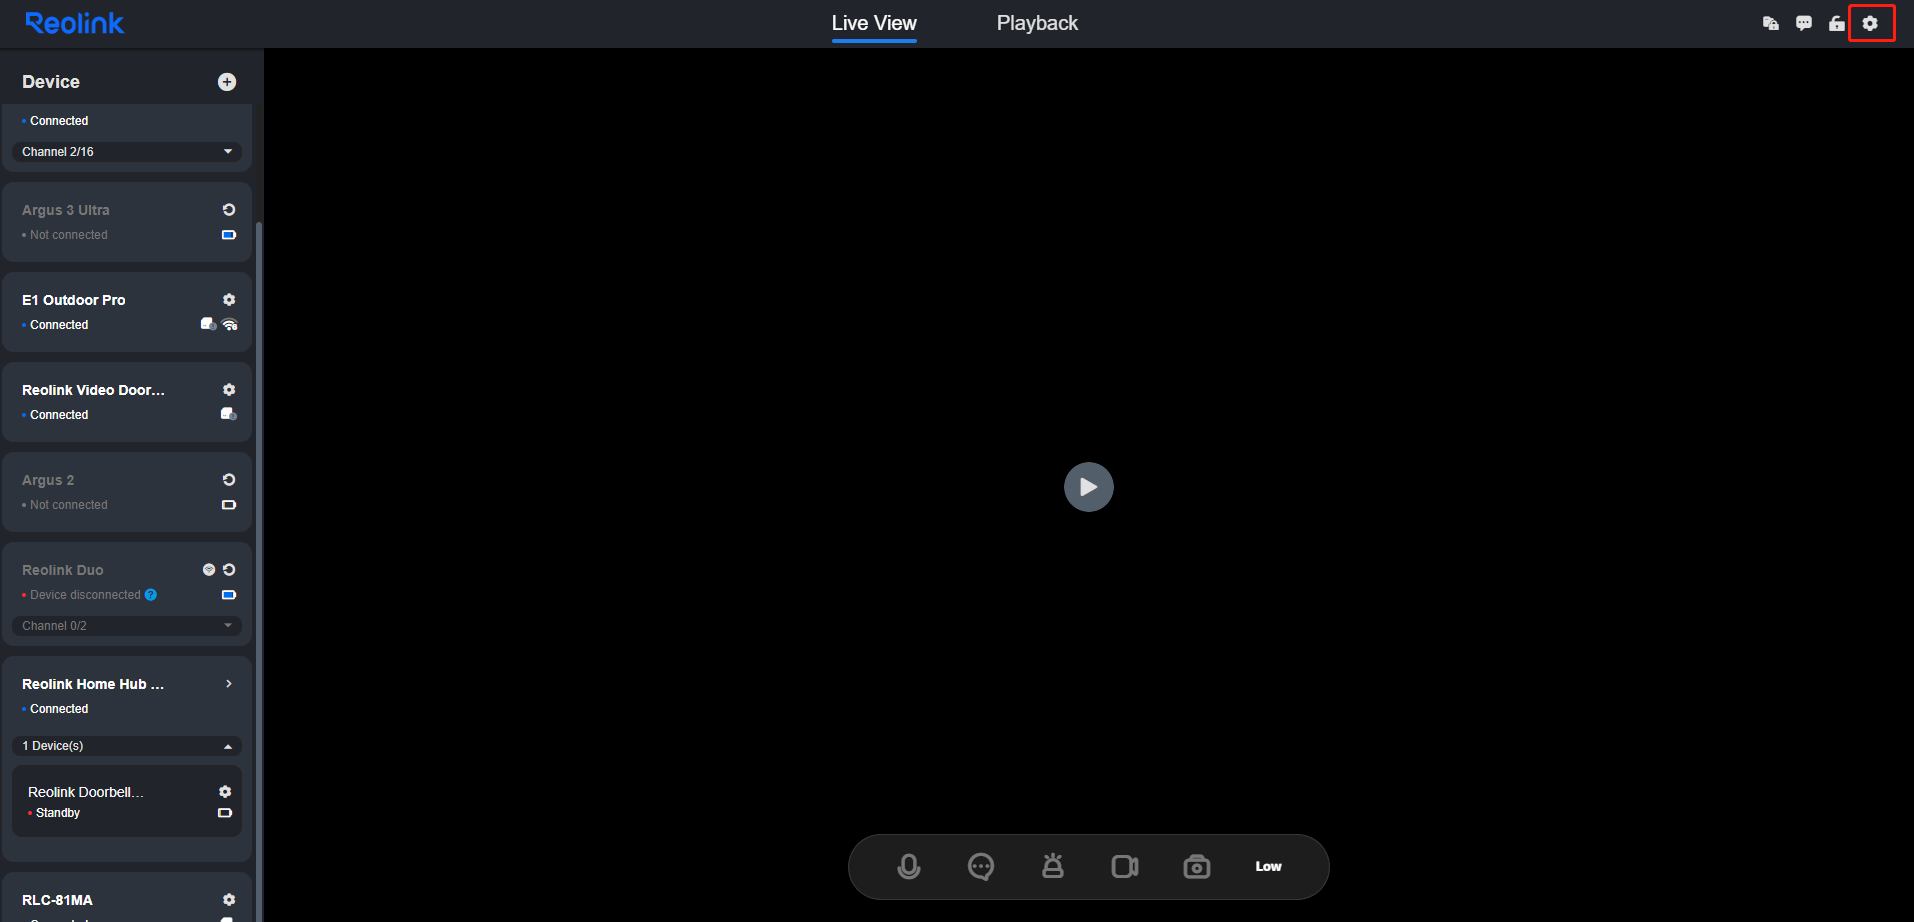Screen dimensions: 1914x922
Task: Select Reolink Doorbell… under Home Hub
Action: click(127, 801)
